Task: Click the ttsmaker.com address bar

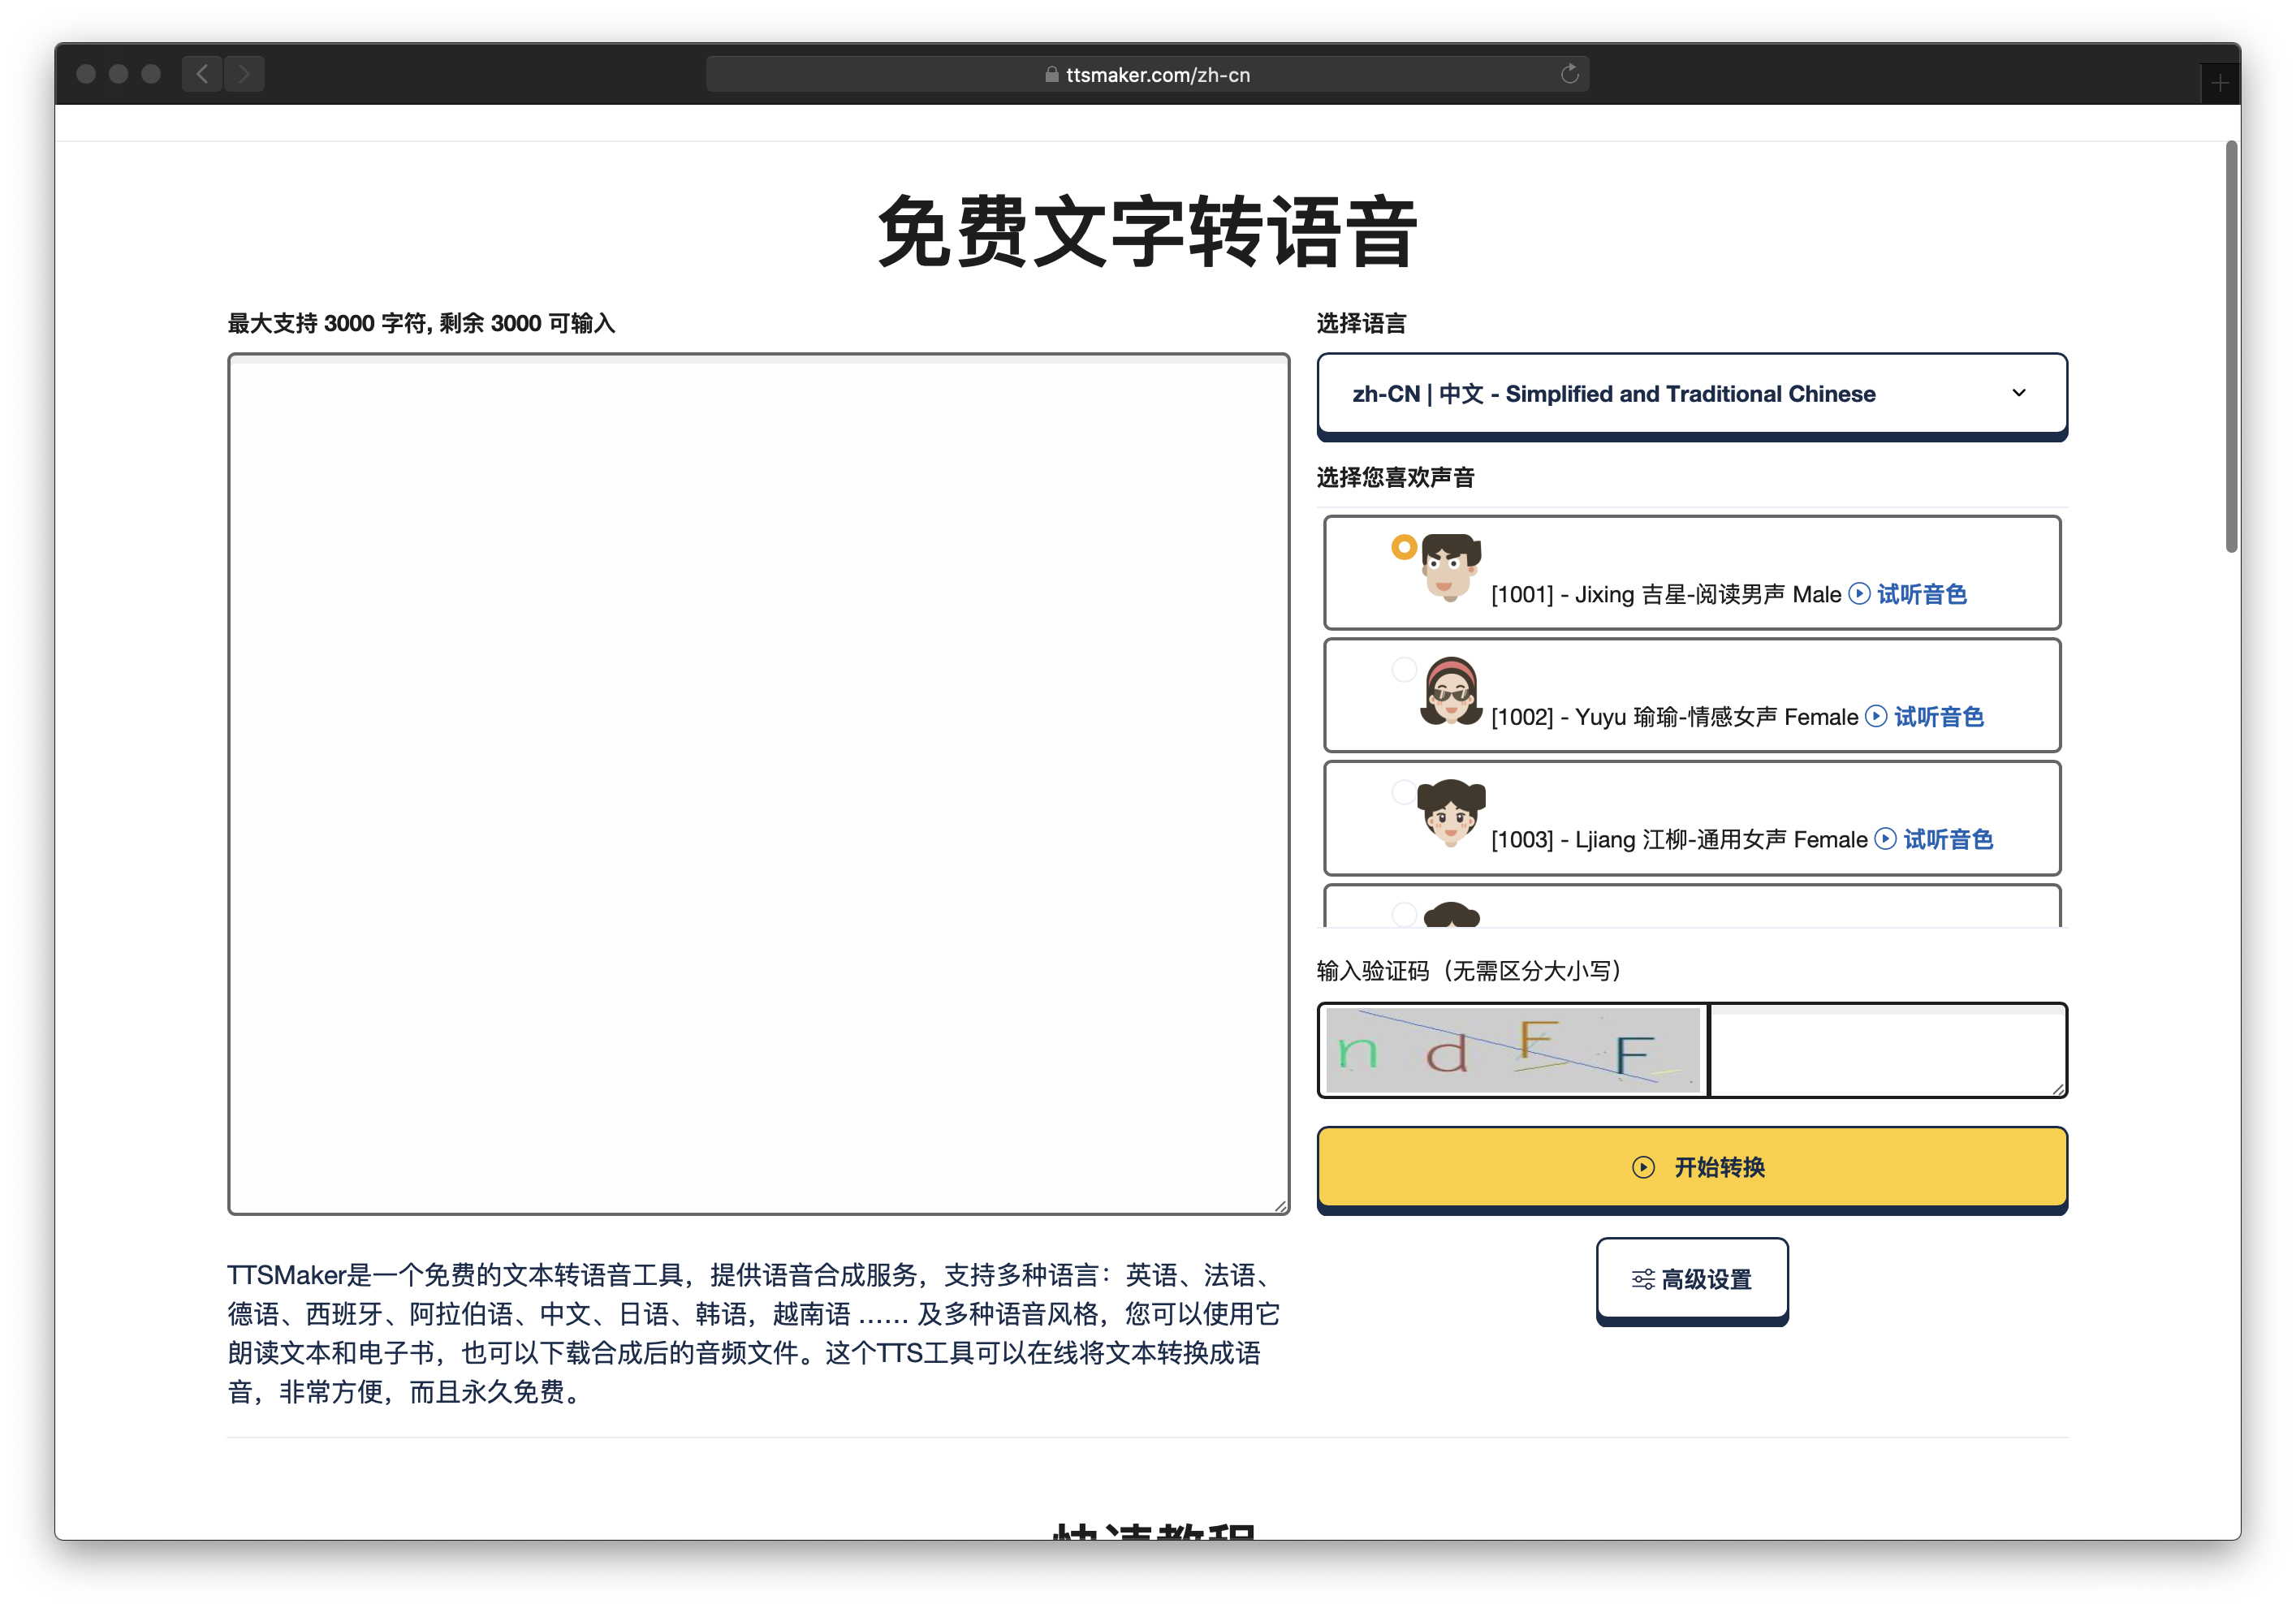Action: click(1147, 74)
